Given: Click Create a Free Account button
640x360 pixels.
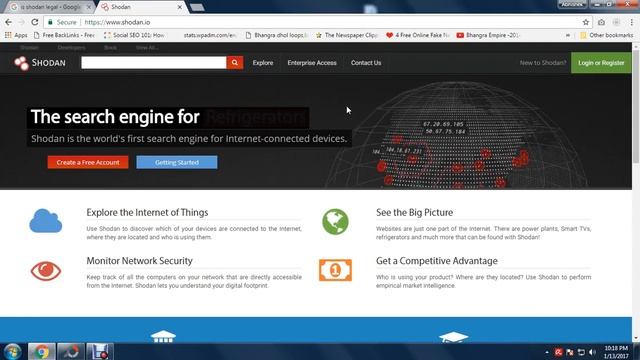Looking at the screenshot, I should coord(88,162).
